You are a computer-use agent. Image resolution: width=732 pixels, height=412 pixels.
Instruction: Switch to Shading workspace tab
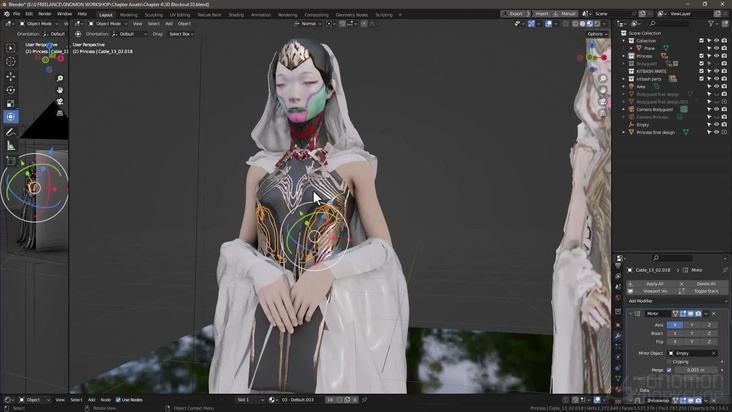click(236, 15)
